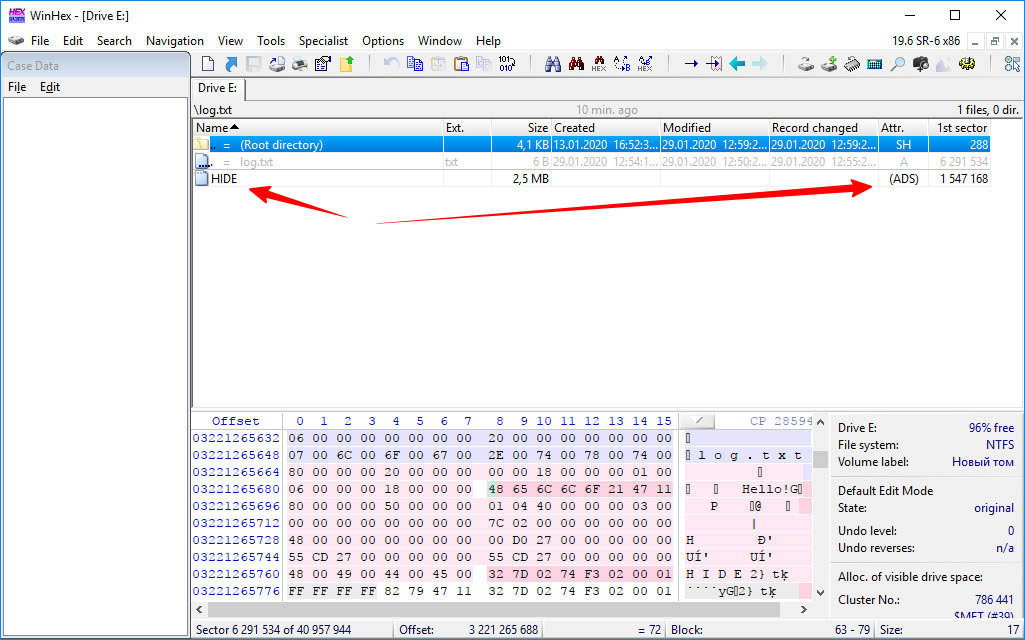1025x640 pixels.
Task: Click the Open Disk drive icon
Action: tap(806, 63)
